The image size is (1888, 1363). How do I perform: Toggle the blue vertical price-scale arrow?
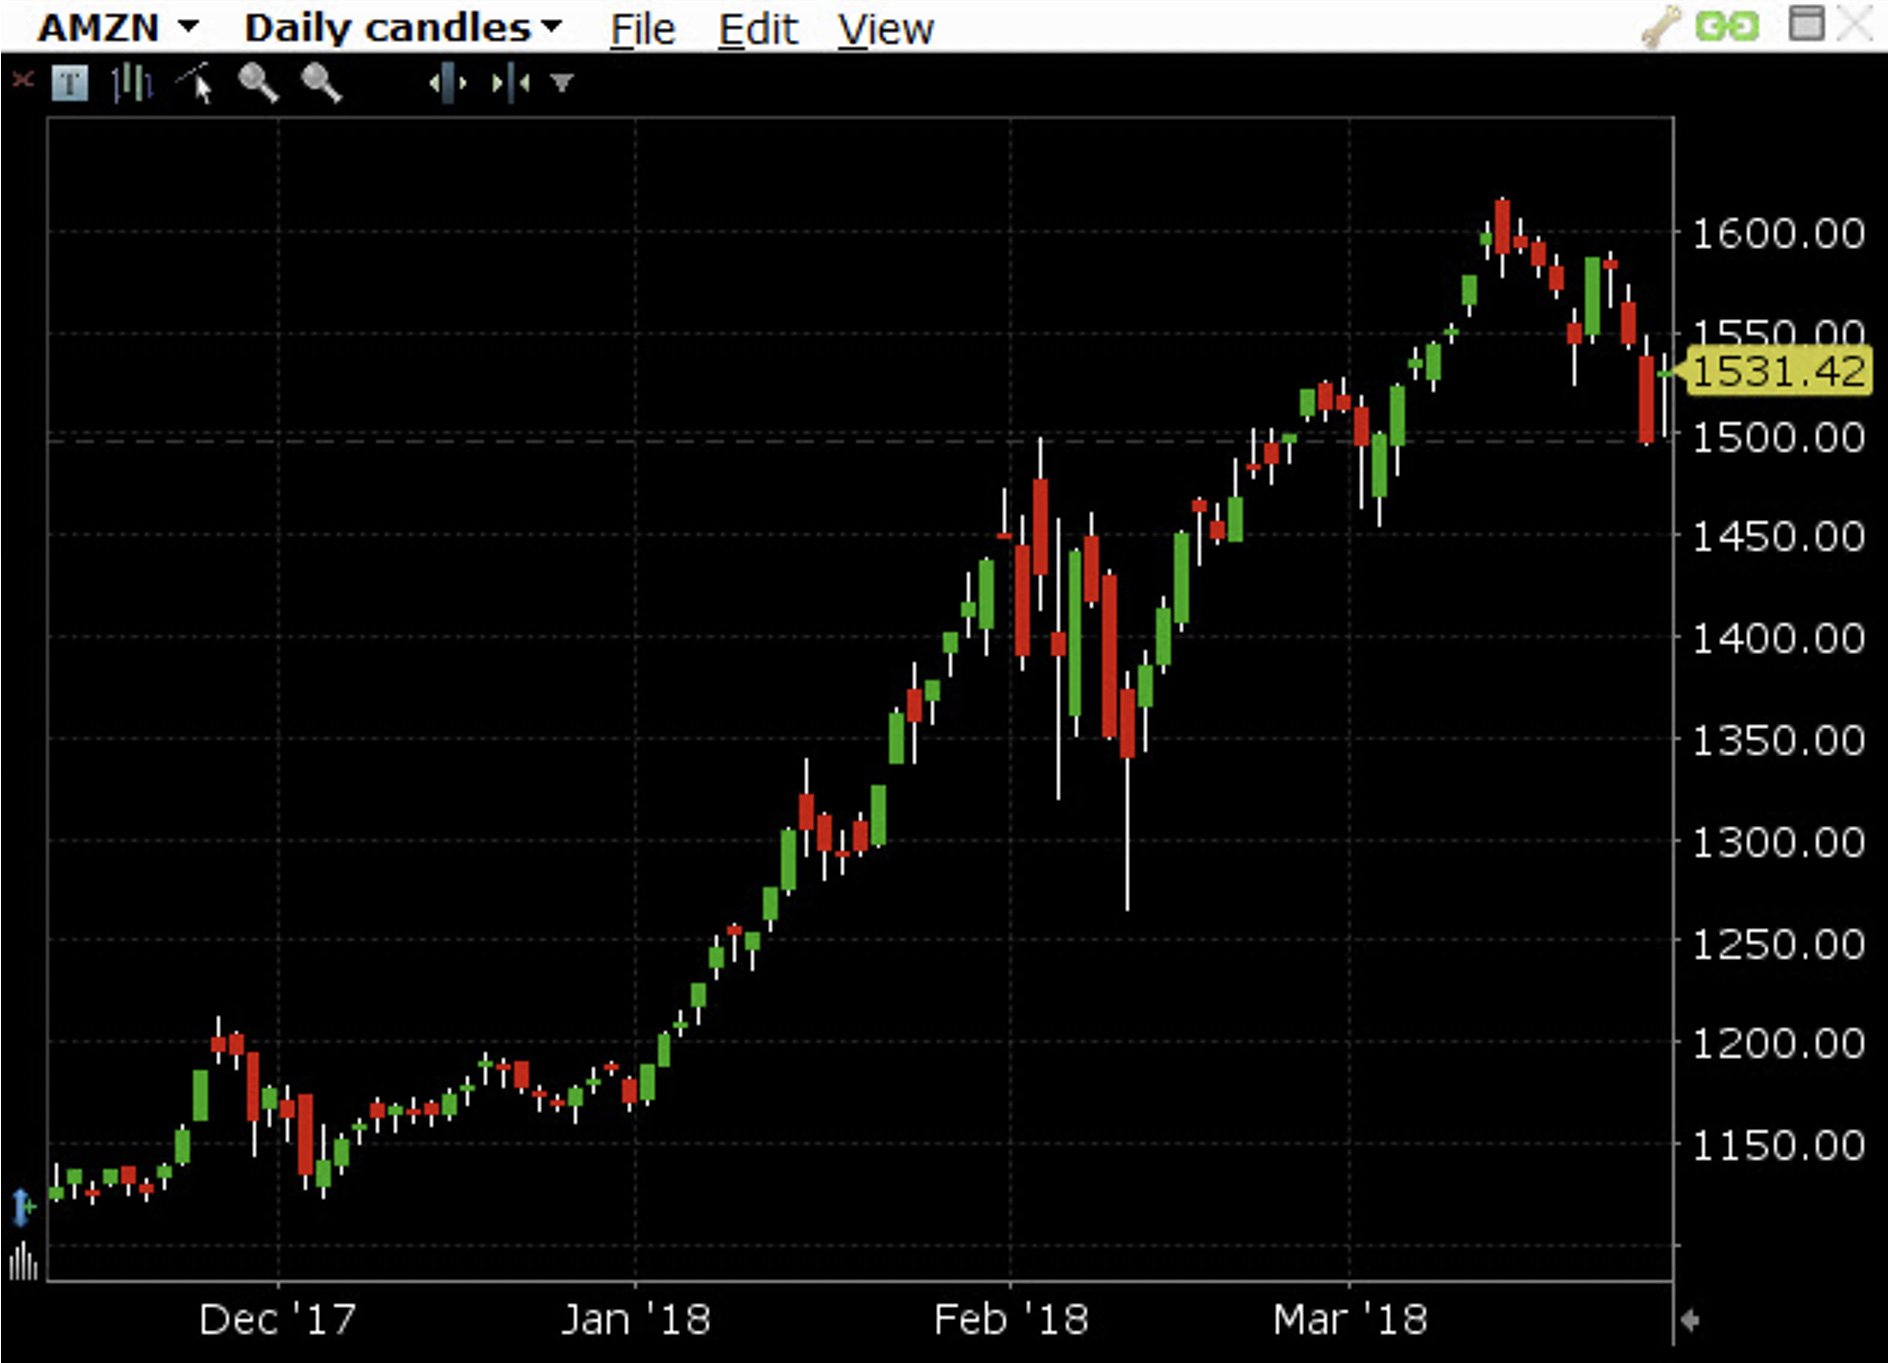[22, 1206]
